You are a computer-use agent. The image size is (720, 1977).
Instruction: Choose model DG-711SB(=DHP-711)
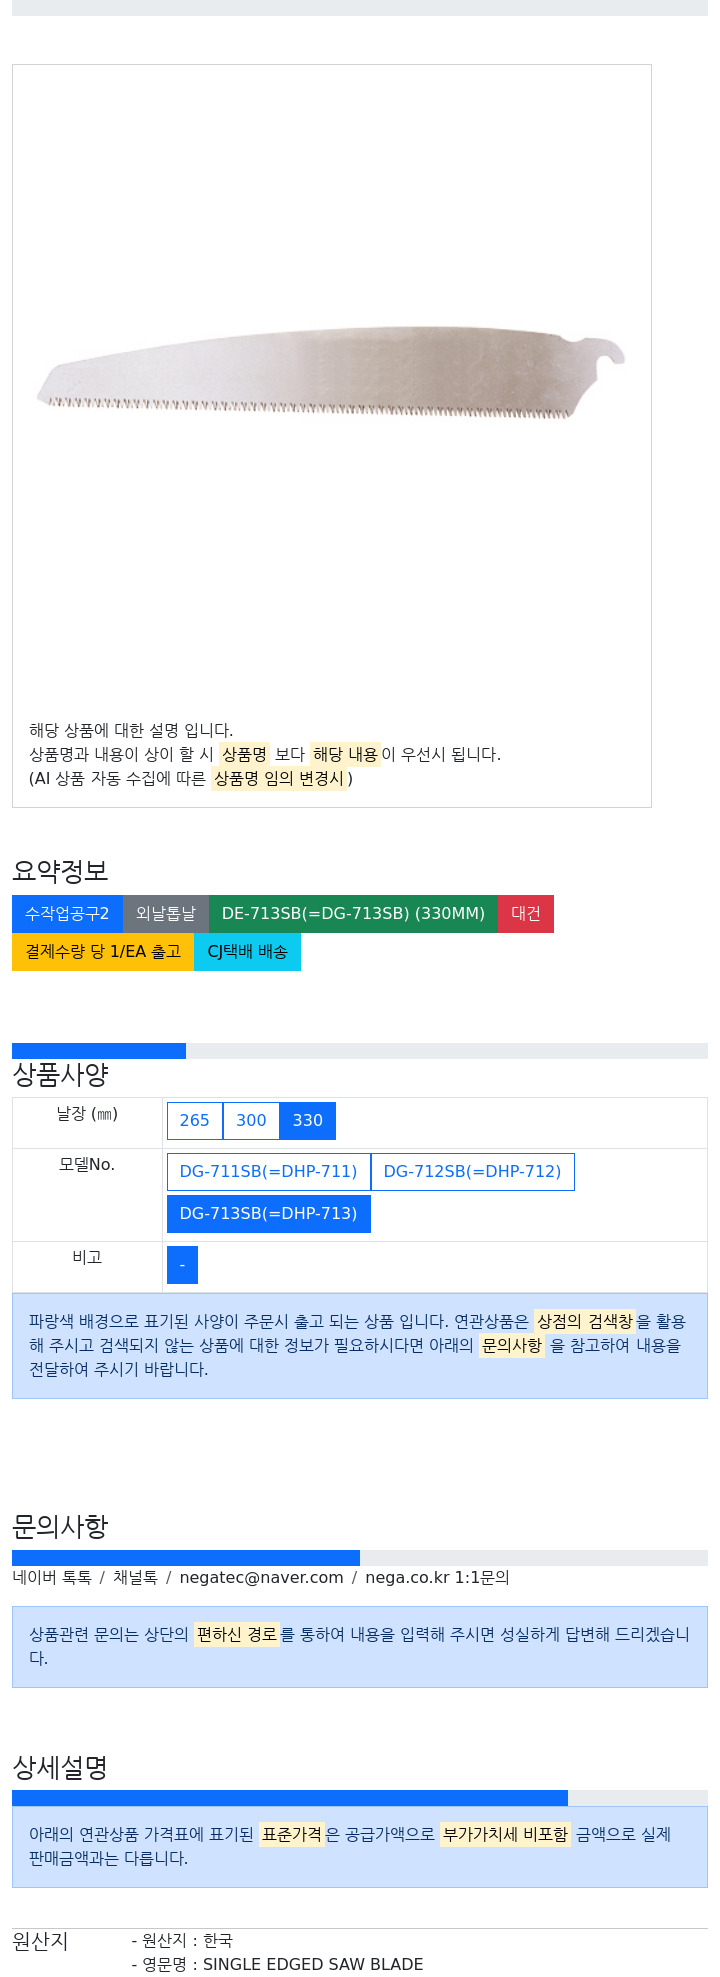click(268, 1172)
